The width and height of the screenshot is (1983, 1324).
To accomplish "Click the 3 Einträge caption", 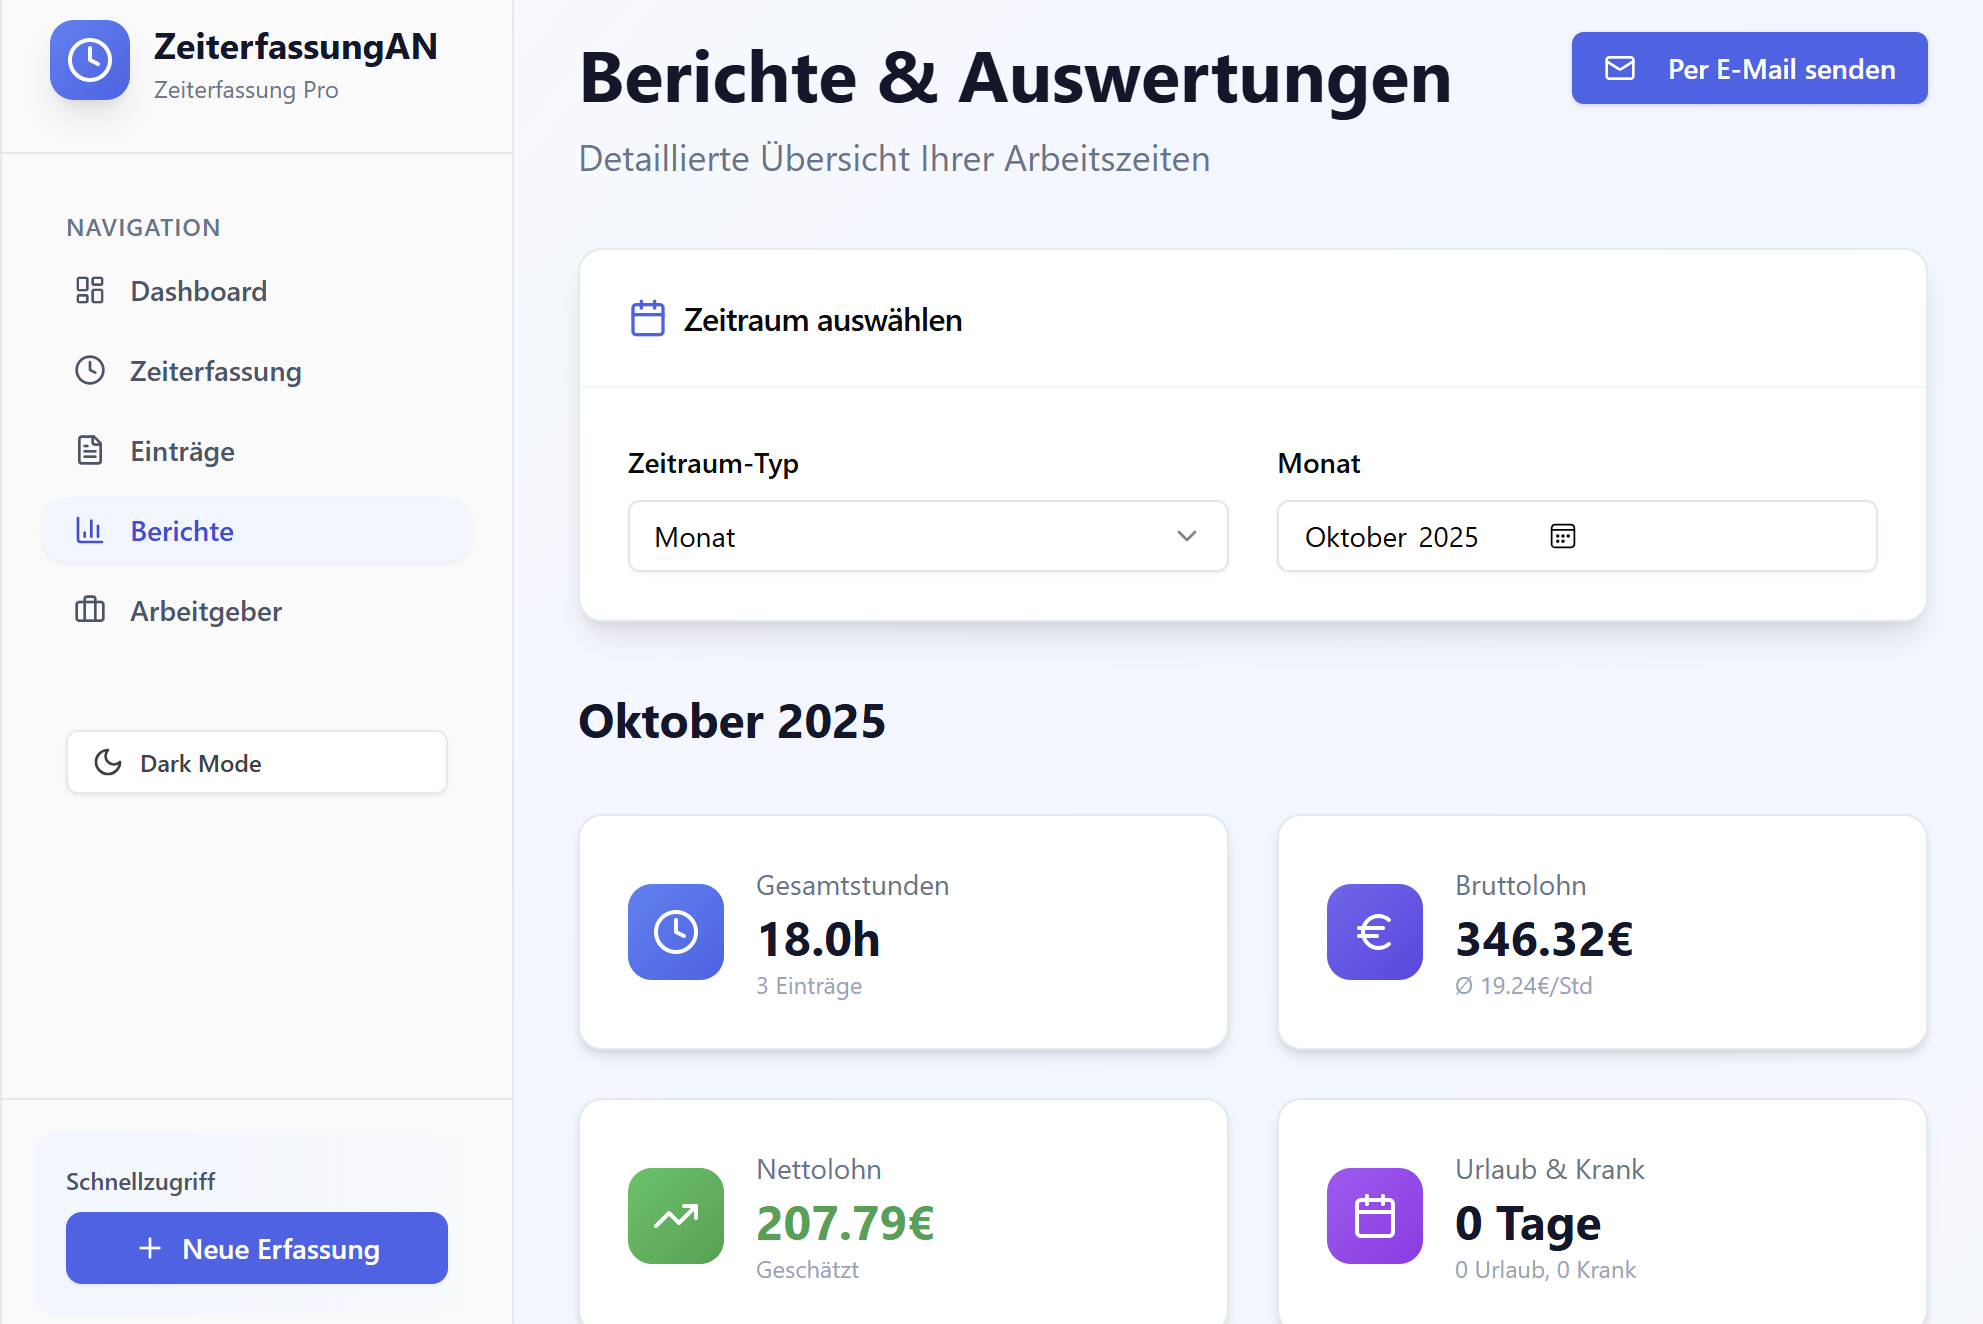I will pos(809,986).
